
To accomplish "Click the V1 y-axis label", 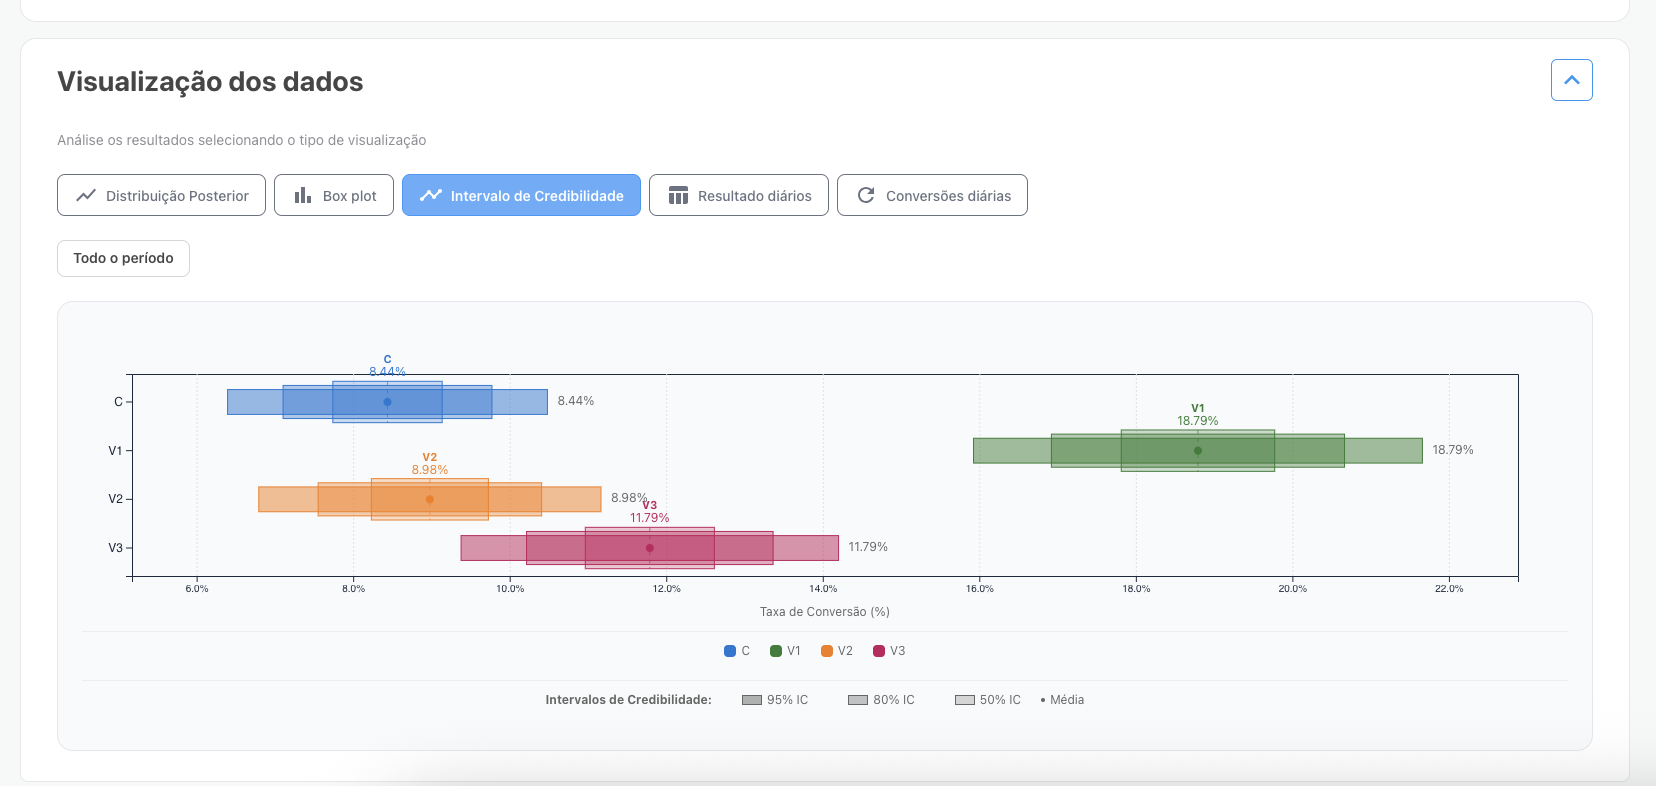I will (x=115, y=451).
